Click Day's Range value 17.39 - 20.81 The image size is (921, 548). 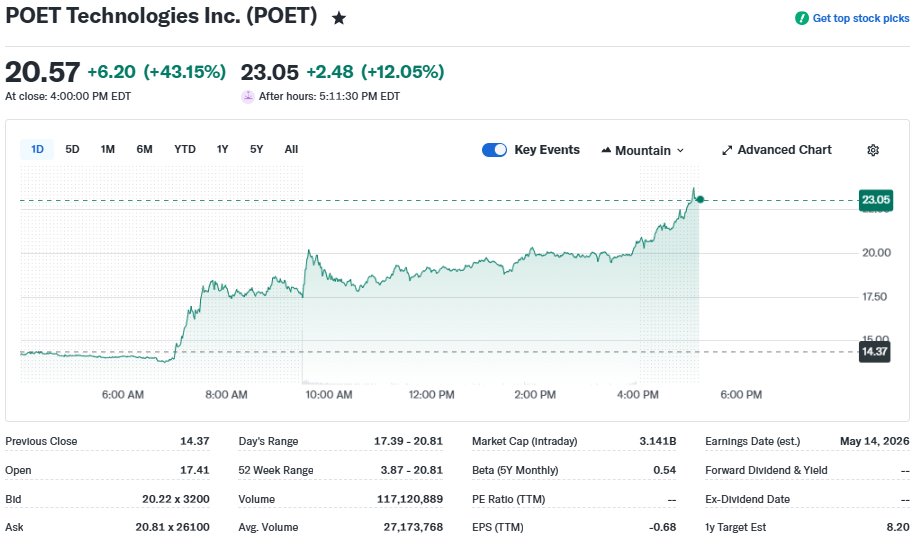click(408, 441)
